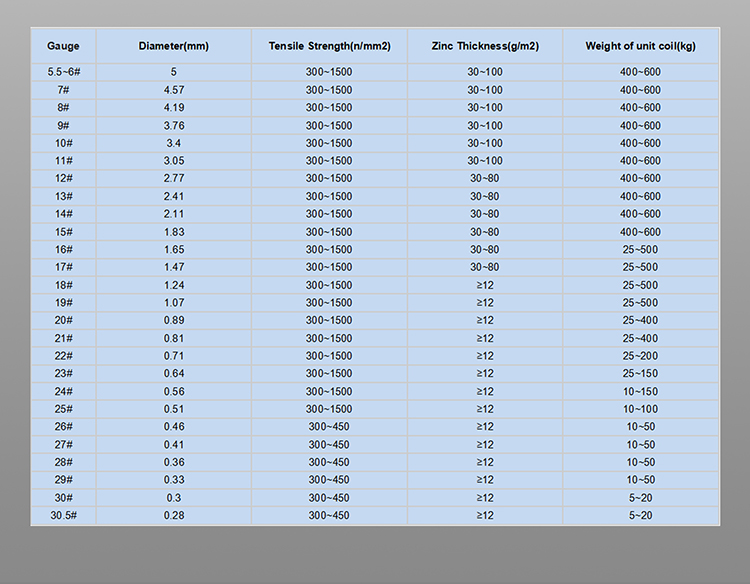Image resolution: width=750 pixels, height=584 pixels.
Task: Click coil weight 400~600 in 5.5~6# row
Action: (x=640, y=72)
